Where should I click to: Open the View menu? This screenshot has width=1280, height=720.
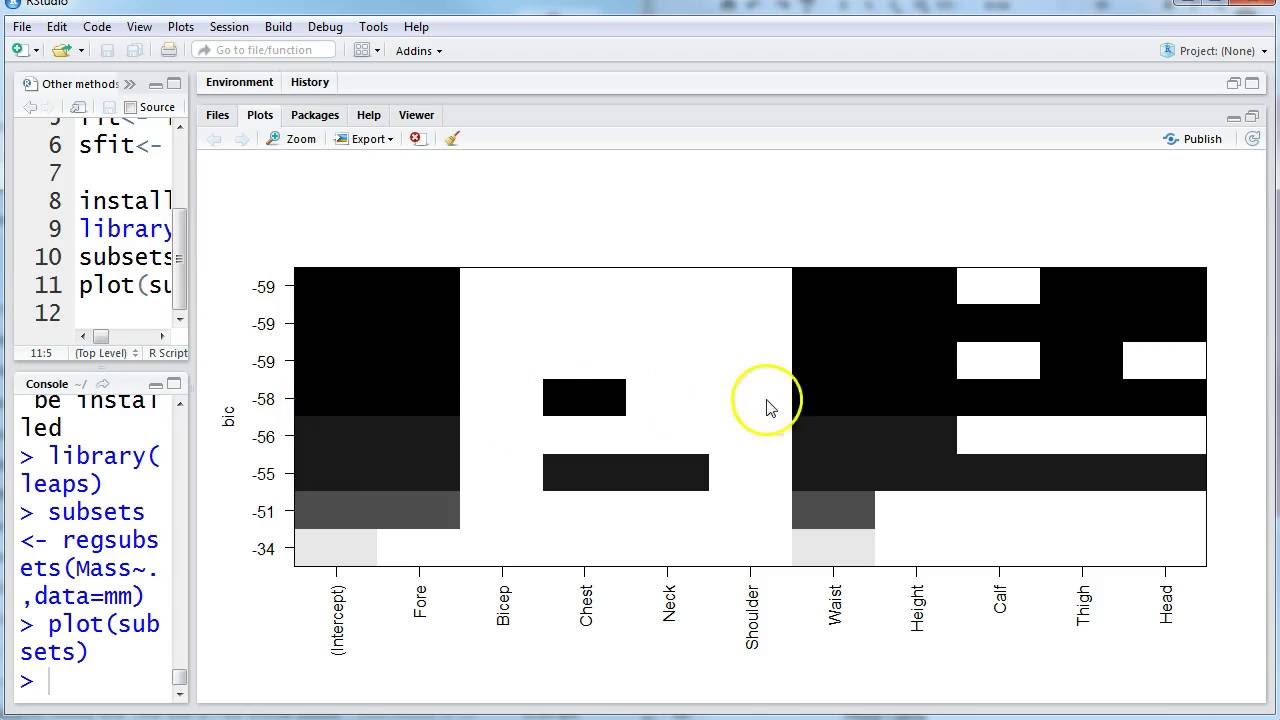(x=139, y=27)
